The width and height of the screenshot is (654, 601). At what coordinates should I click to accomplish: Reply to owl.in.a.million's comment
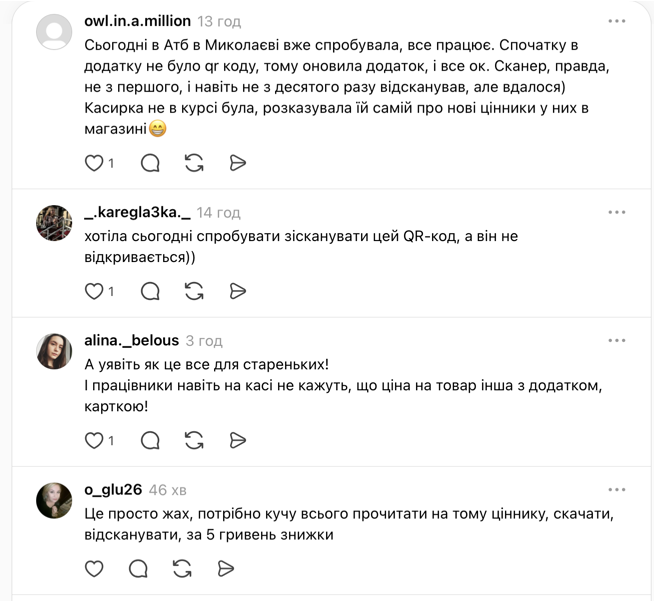[150, 163]
